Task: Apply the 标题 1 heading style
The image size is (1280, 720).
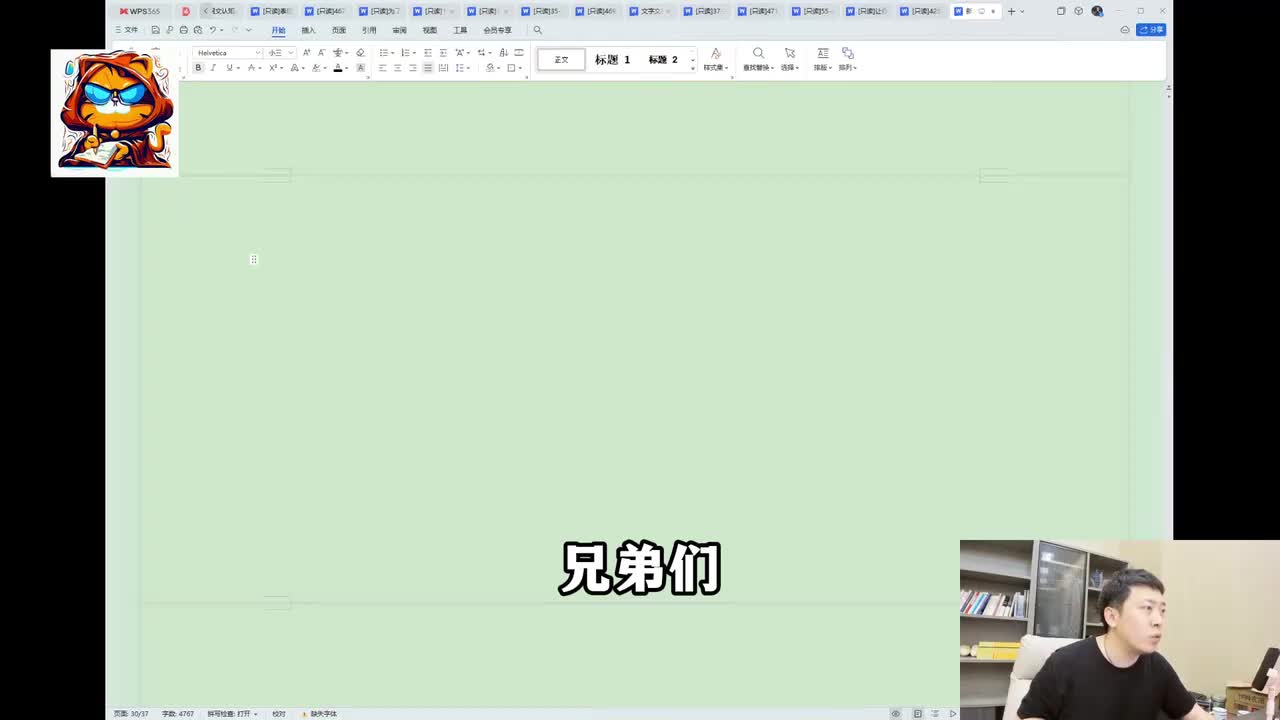Action: pos(612,60)
